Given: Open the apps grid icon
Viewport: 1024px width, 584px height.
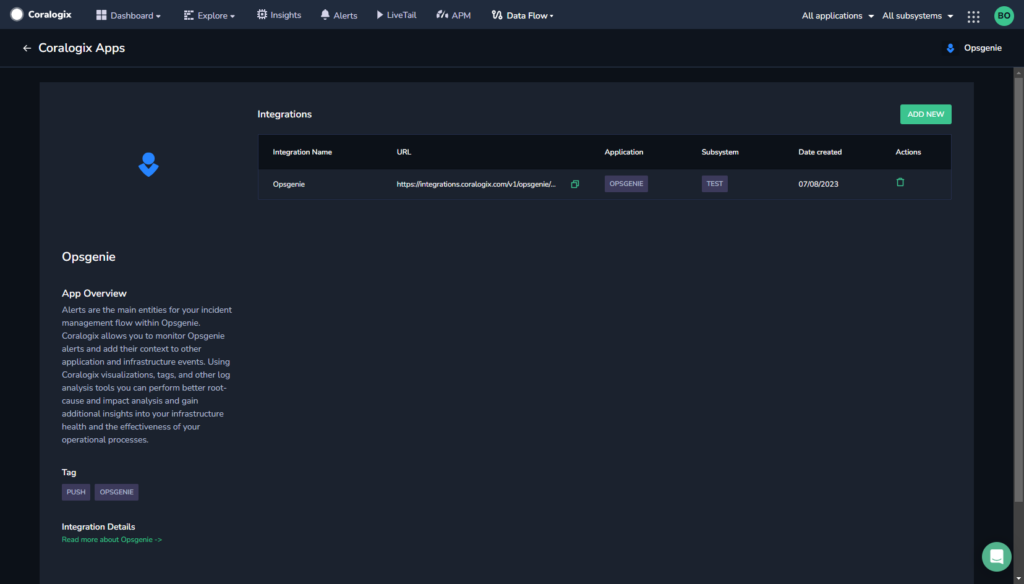Looking at the screenshot, I should (x=973, y=16).
